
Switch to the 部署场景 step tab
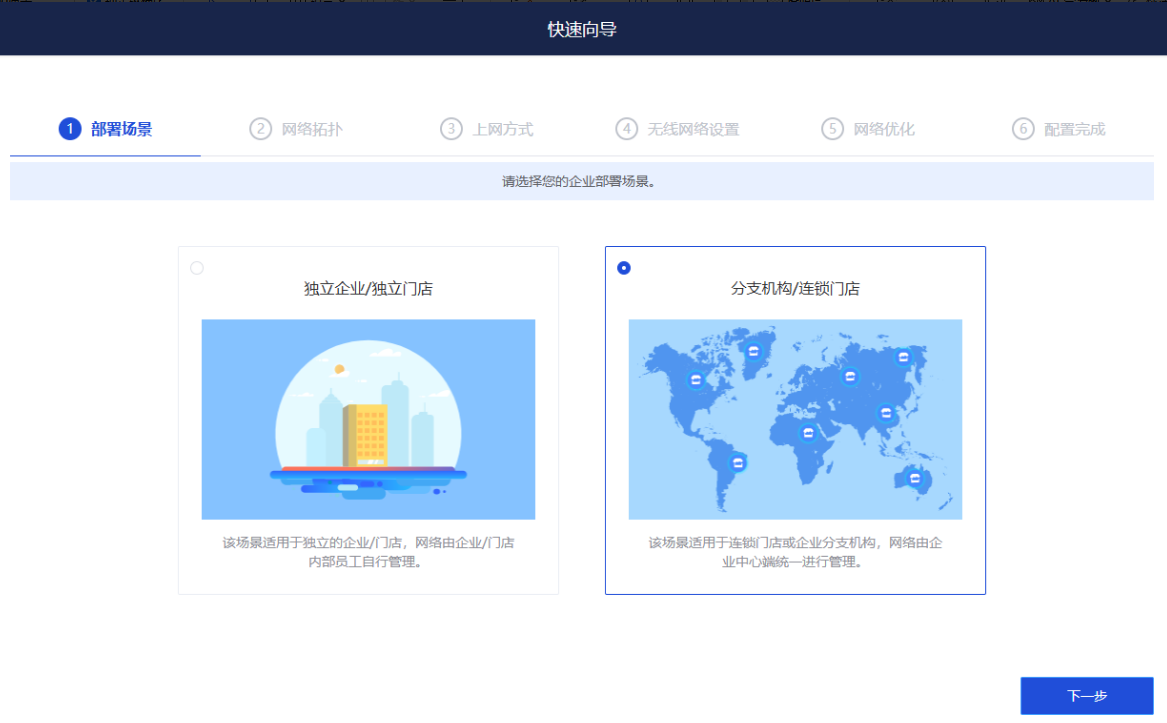tap(121, 129)
